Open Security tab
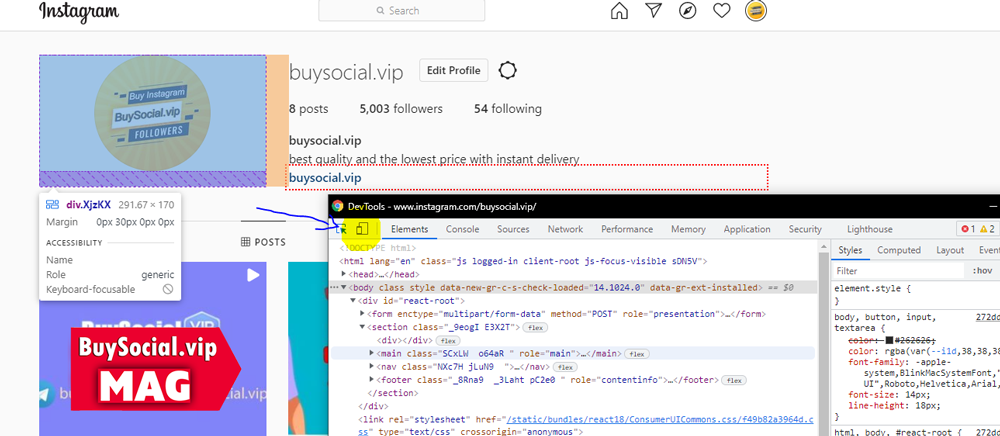 [805, 229]
